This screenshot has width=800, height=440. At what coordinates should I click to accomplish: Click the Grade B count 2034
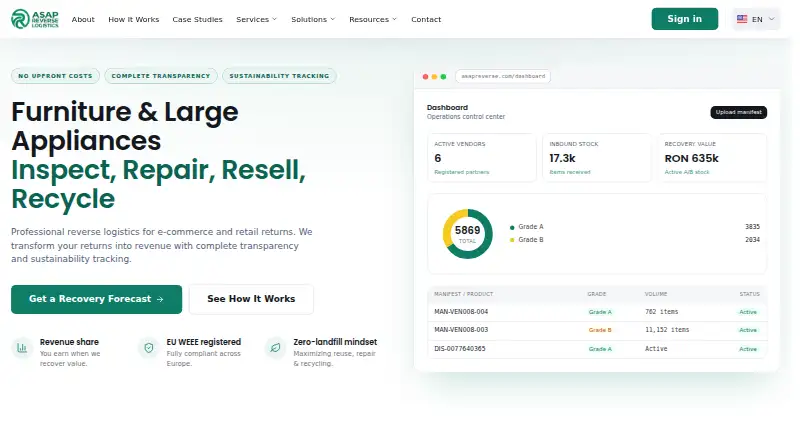[x=752, y=240]
